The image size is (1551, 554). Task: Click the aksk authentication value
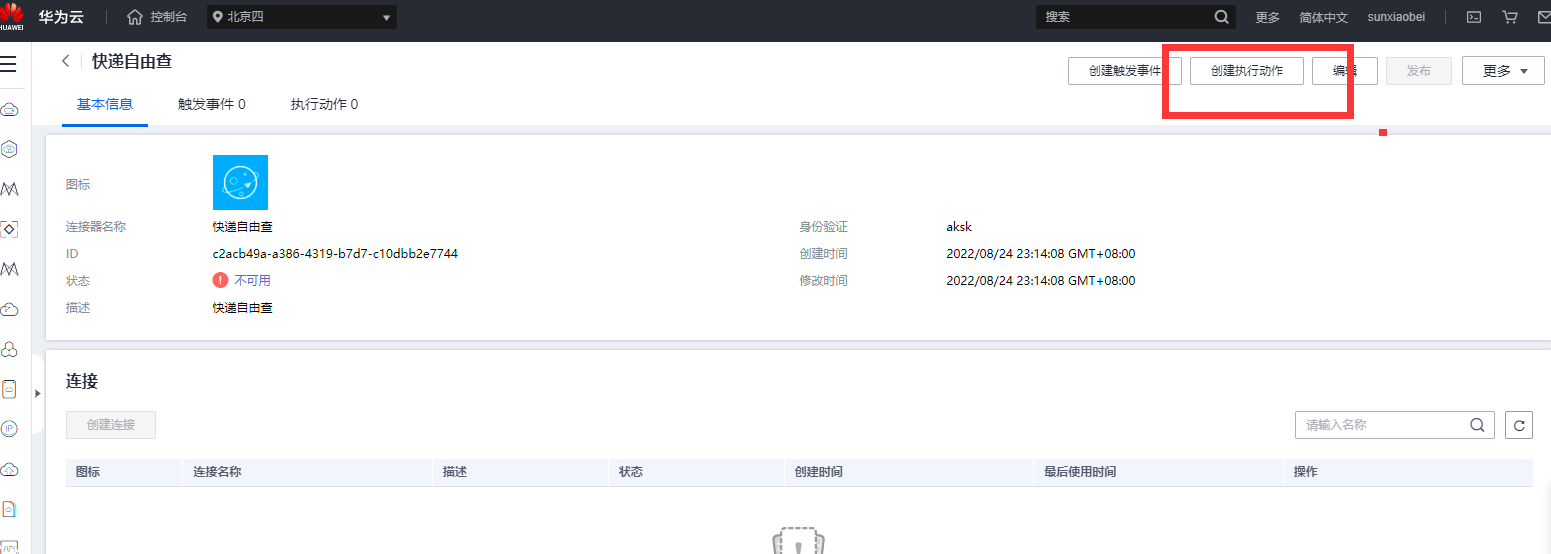pos(959,227)
